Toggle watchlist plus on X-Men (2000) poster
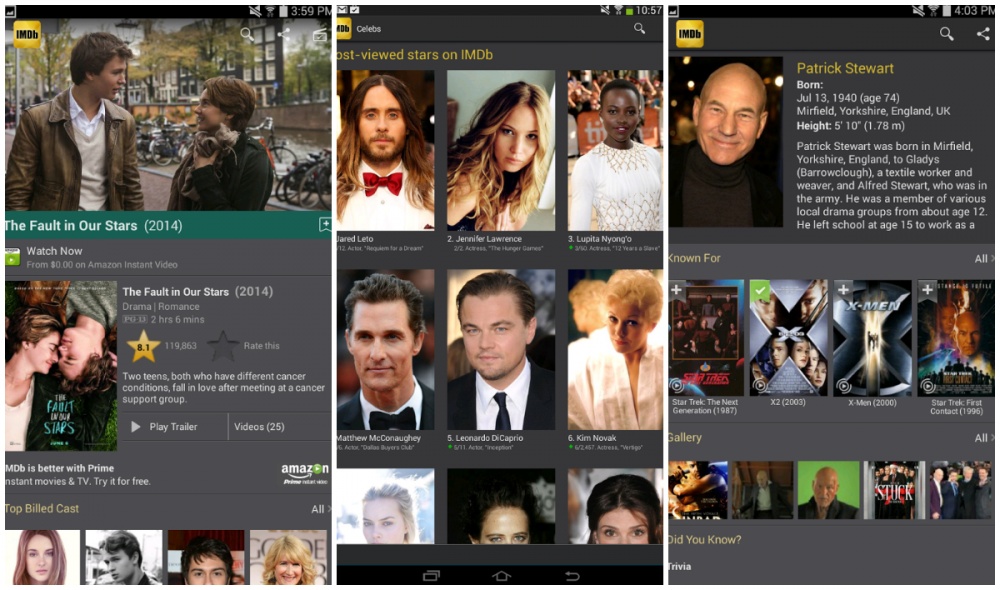This screenshot has width=1000, height=590. click(843, 290)
